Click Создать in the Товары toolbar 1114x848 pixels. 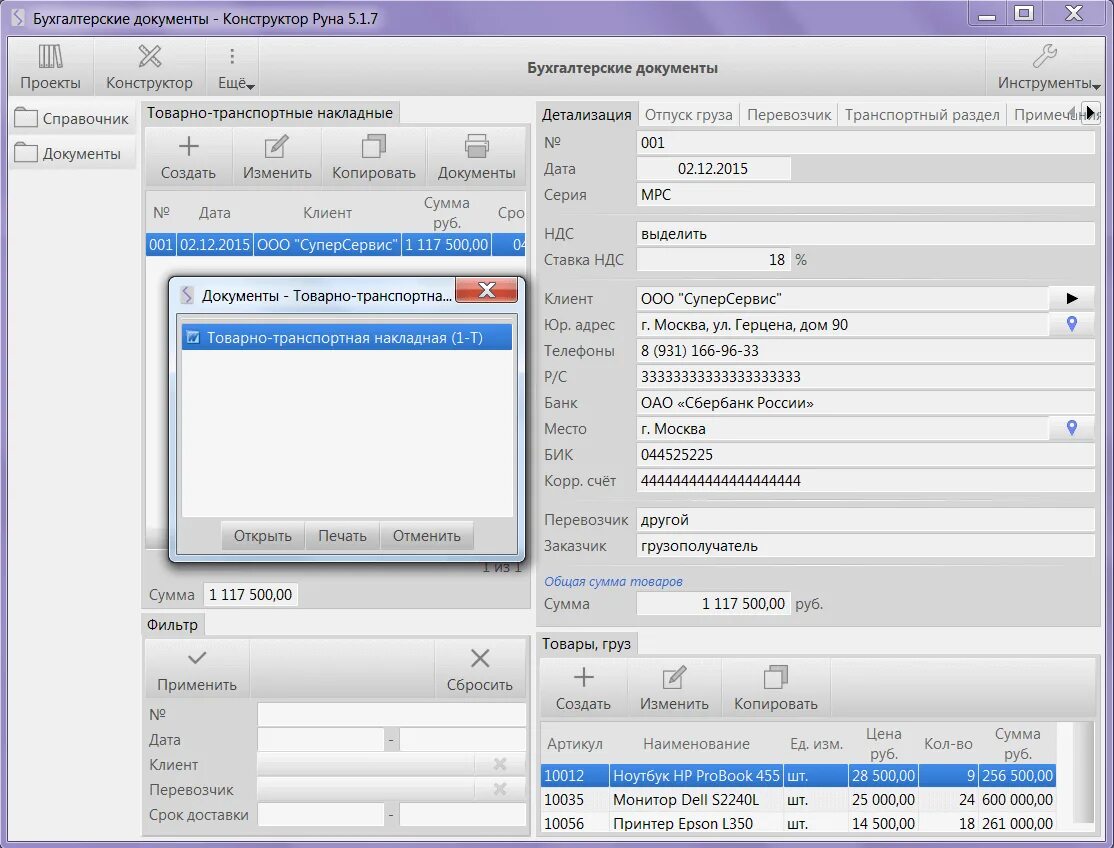(x=583, y=689)
